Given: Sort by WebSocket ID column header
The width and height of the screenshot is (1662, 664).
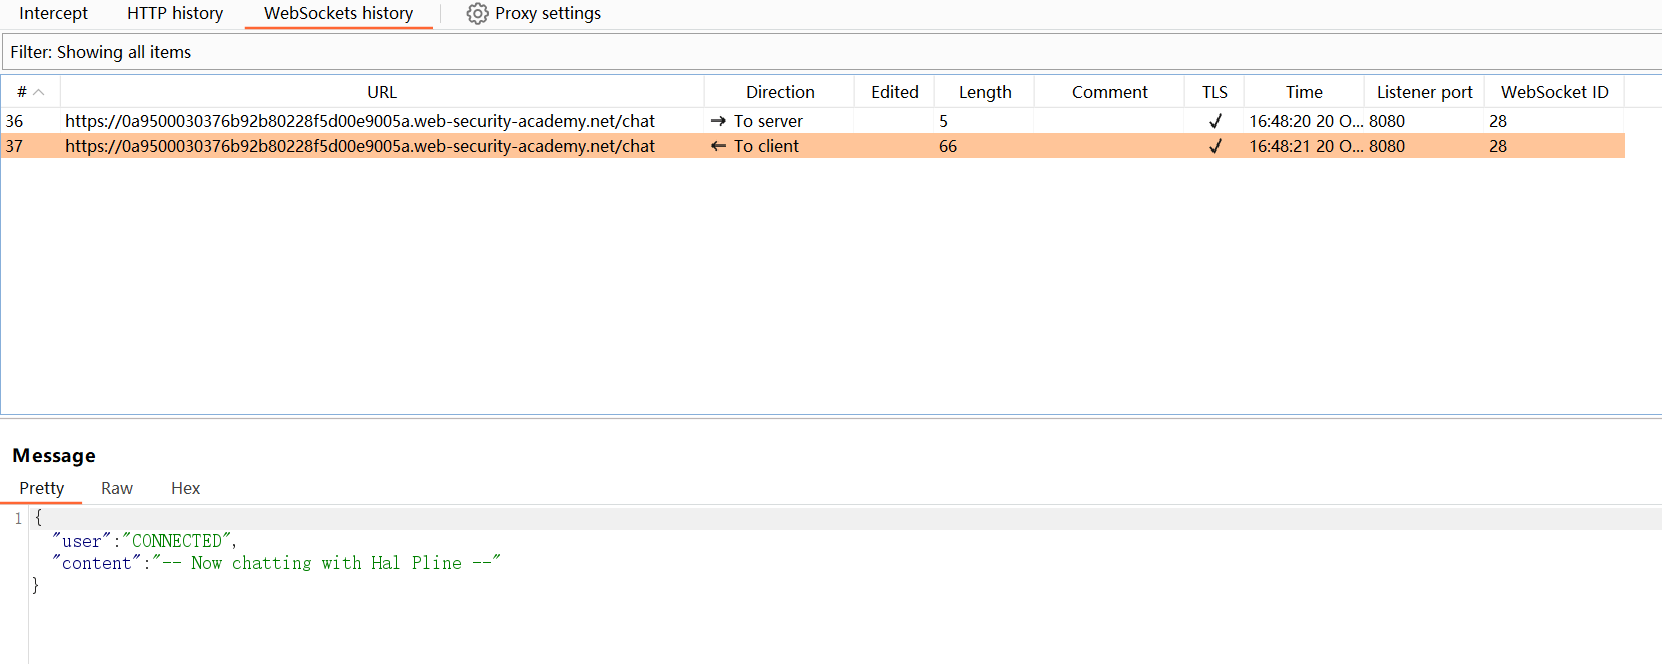Looking at the screenshot, I should coord(1554,92).
